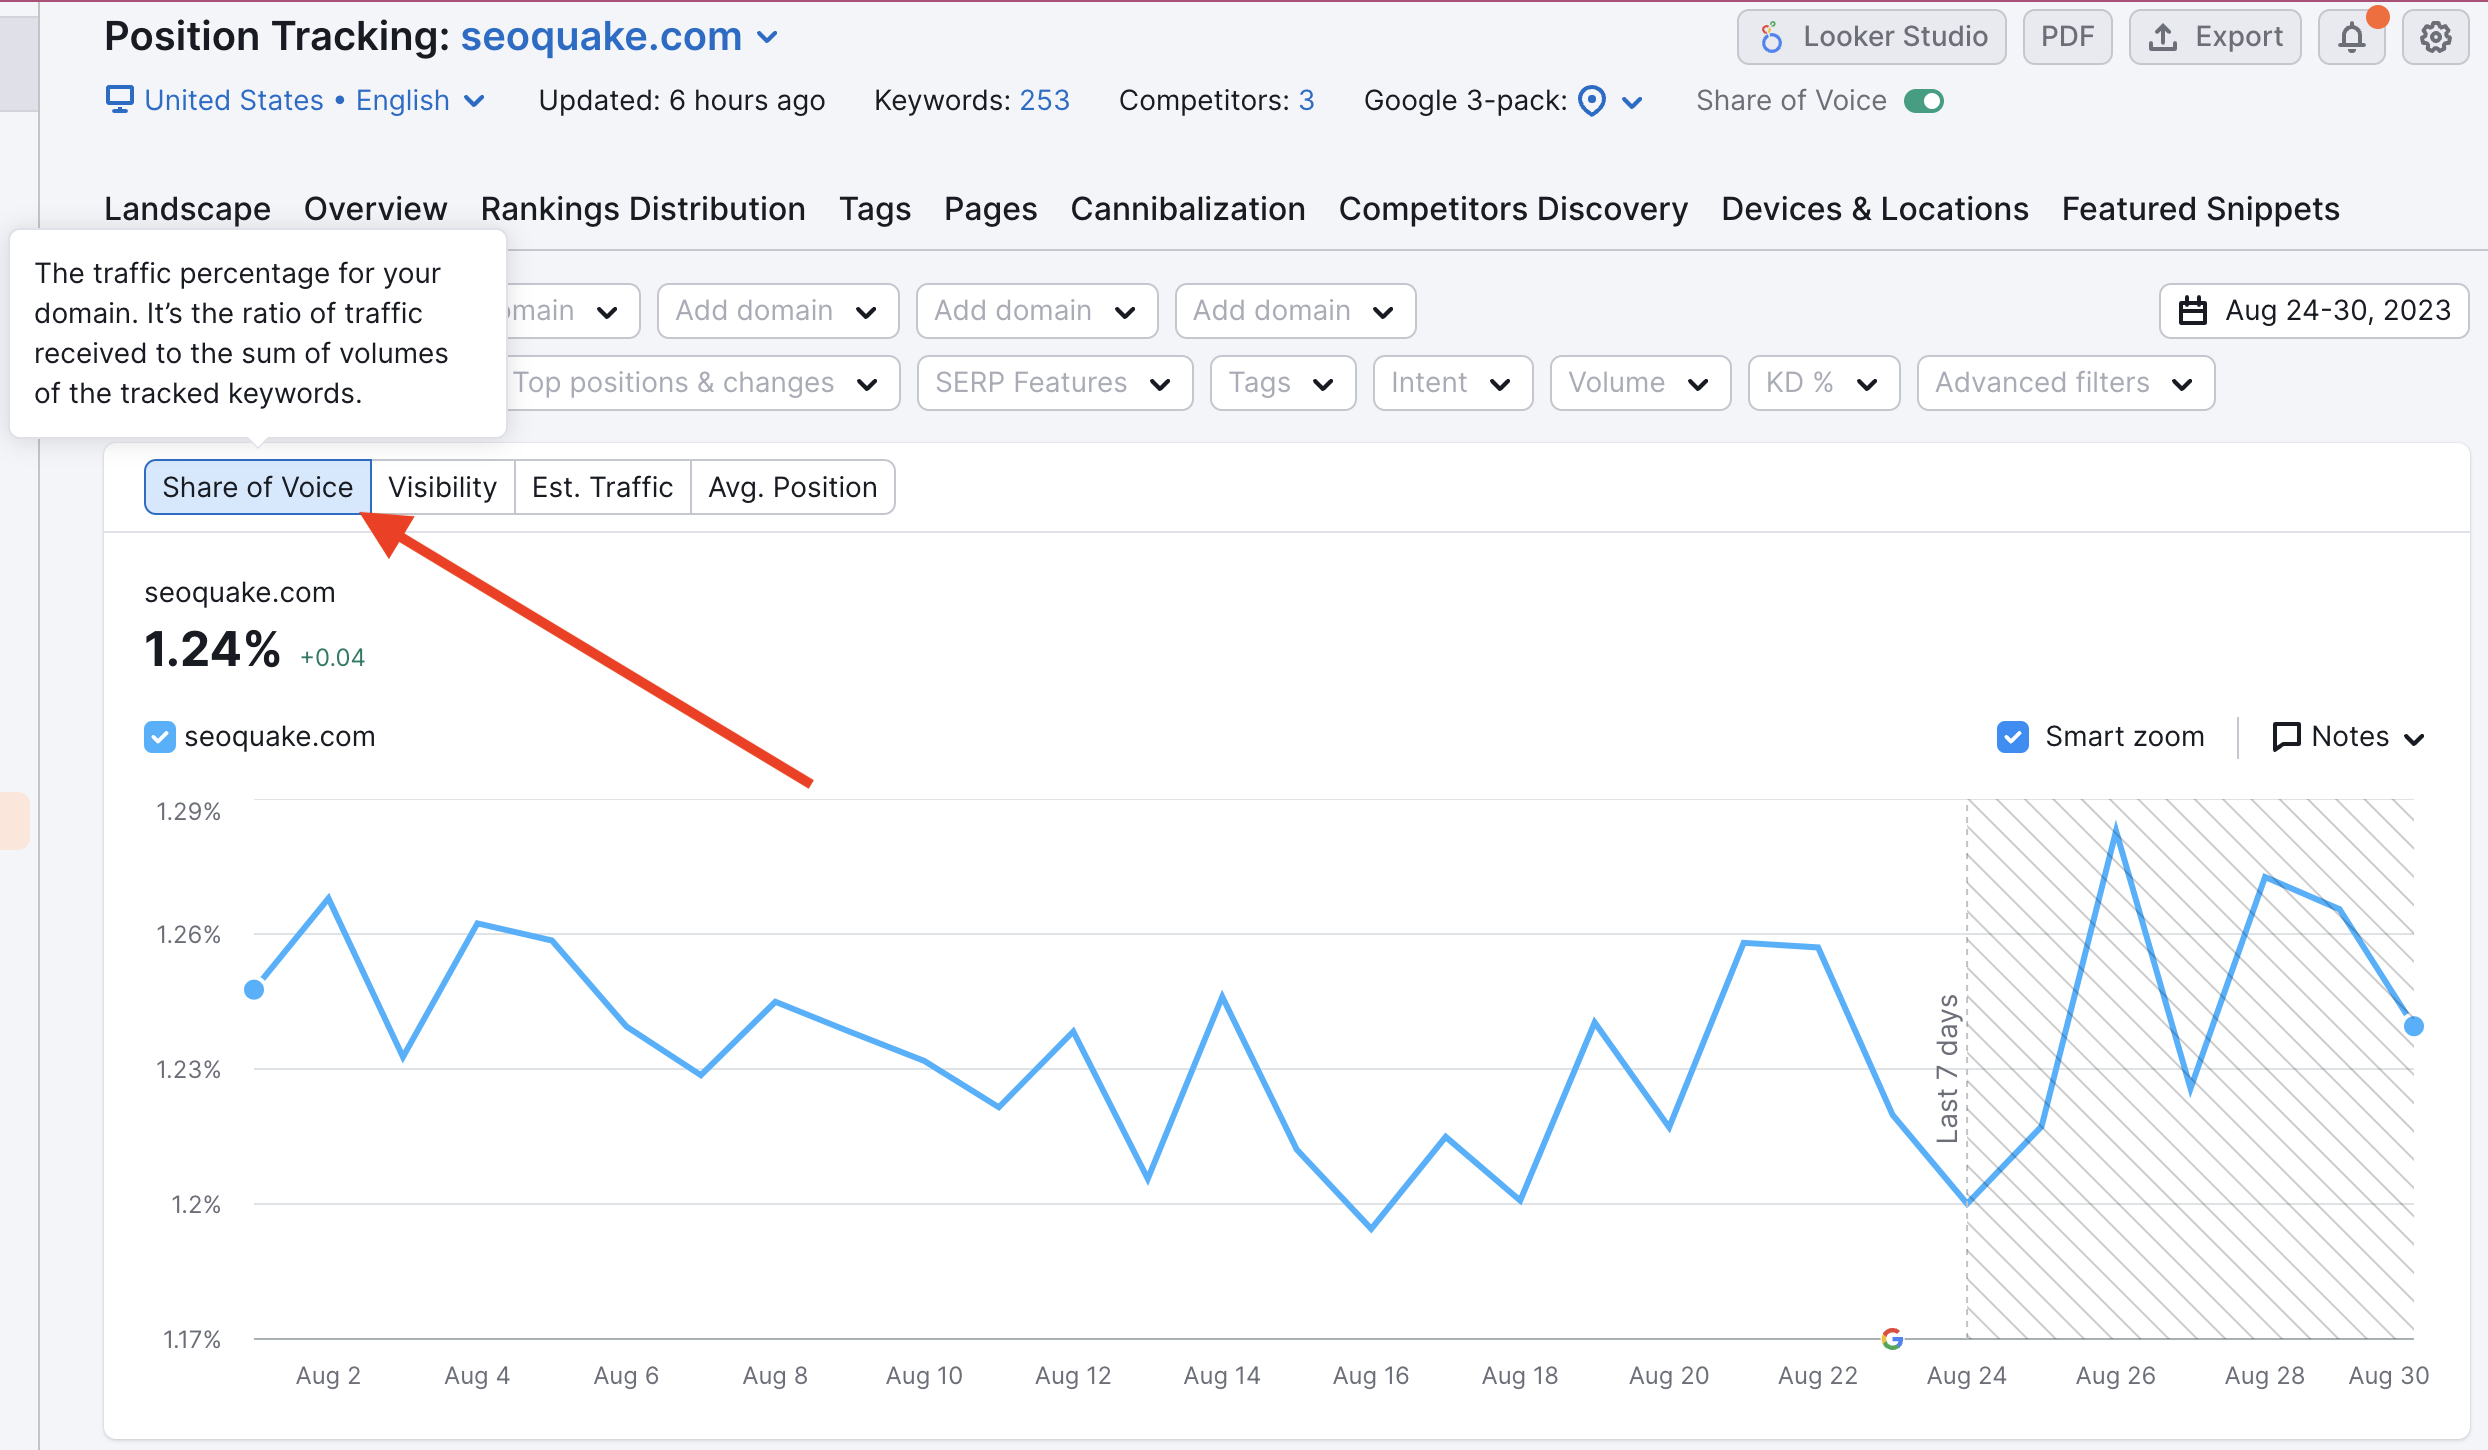
Task: Expand the Advanced filters dropdown
Action: tap(2064, 383)
